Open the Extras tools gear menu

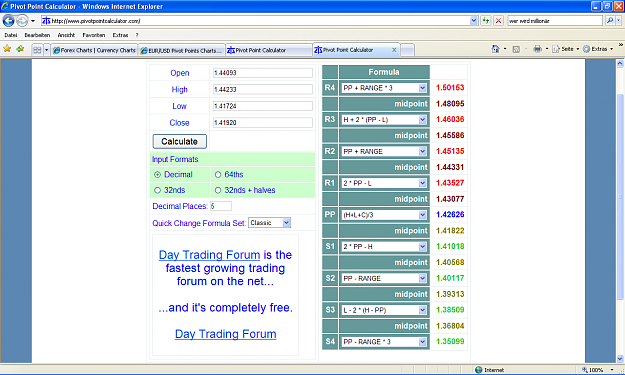coord(597,49)
